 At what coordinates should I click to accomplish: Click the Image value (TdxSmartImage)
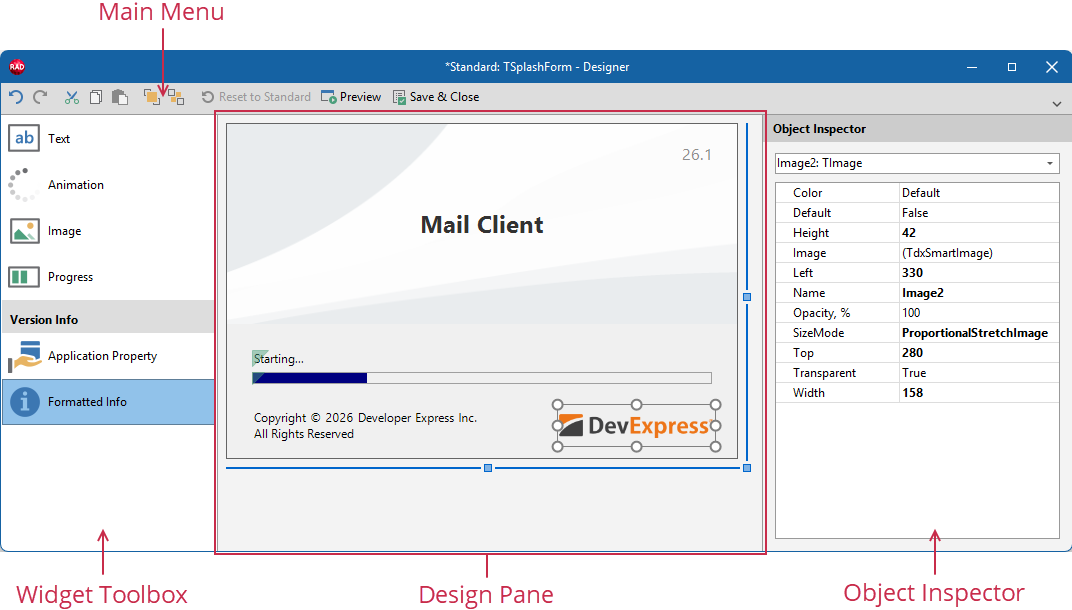[978, 253]
